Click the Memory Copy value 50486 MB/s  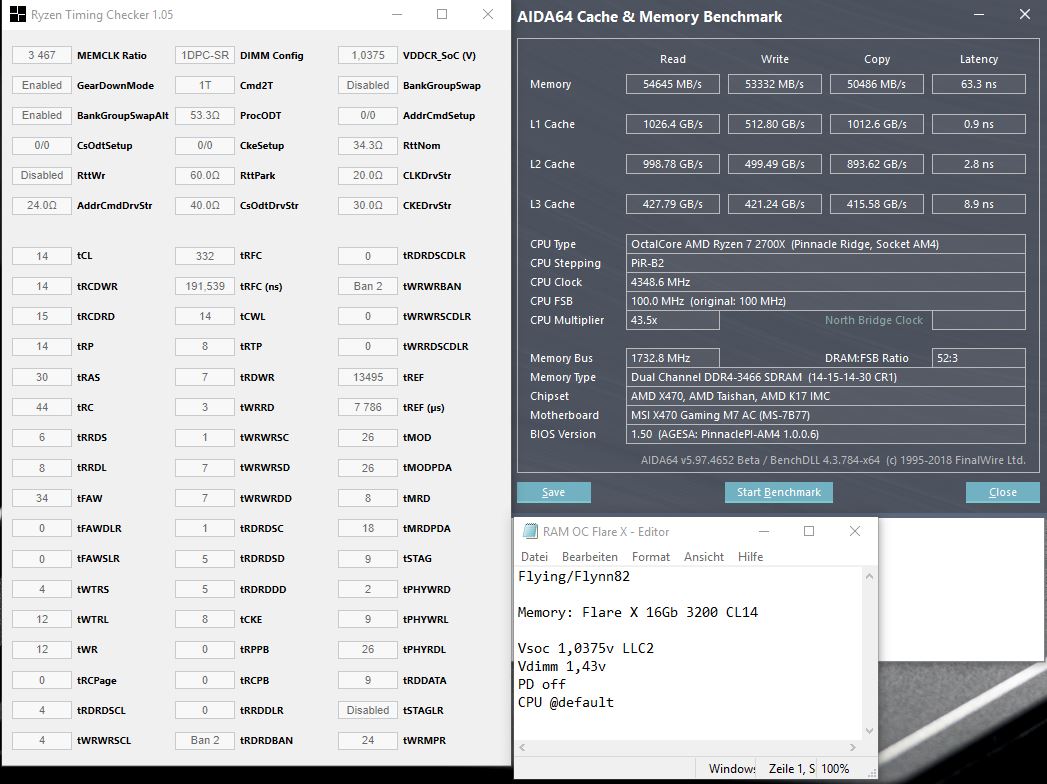pyautogui.click(x=877, y=84)
